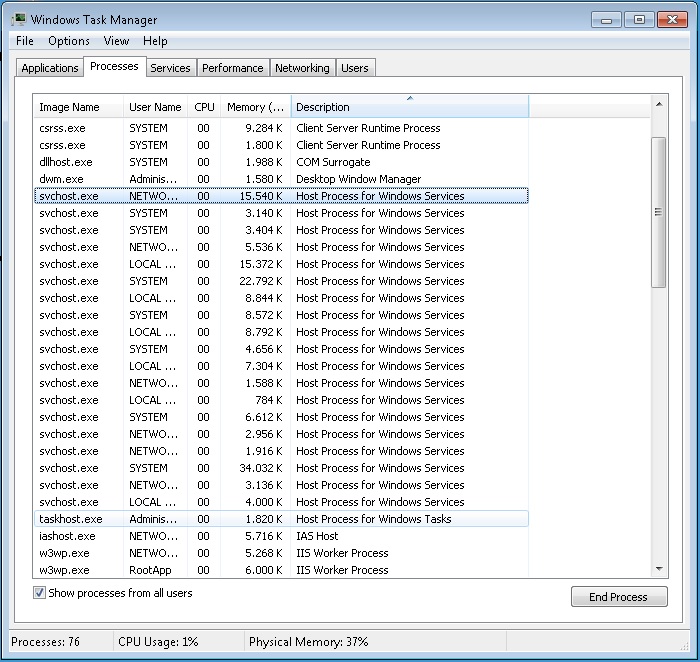The width and height of the screenshot is (700, 662).
Task: Go to the Networking tab
Action: pos(302,68)
